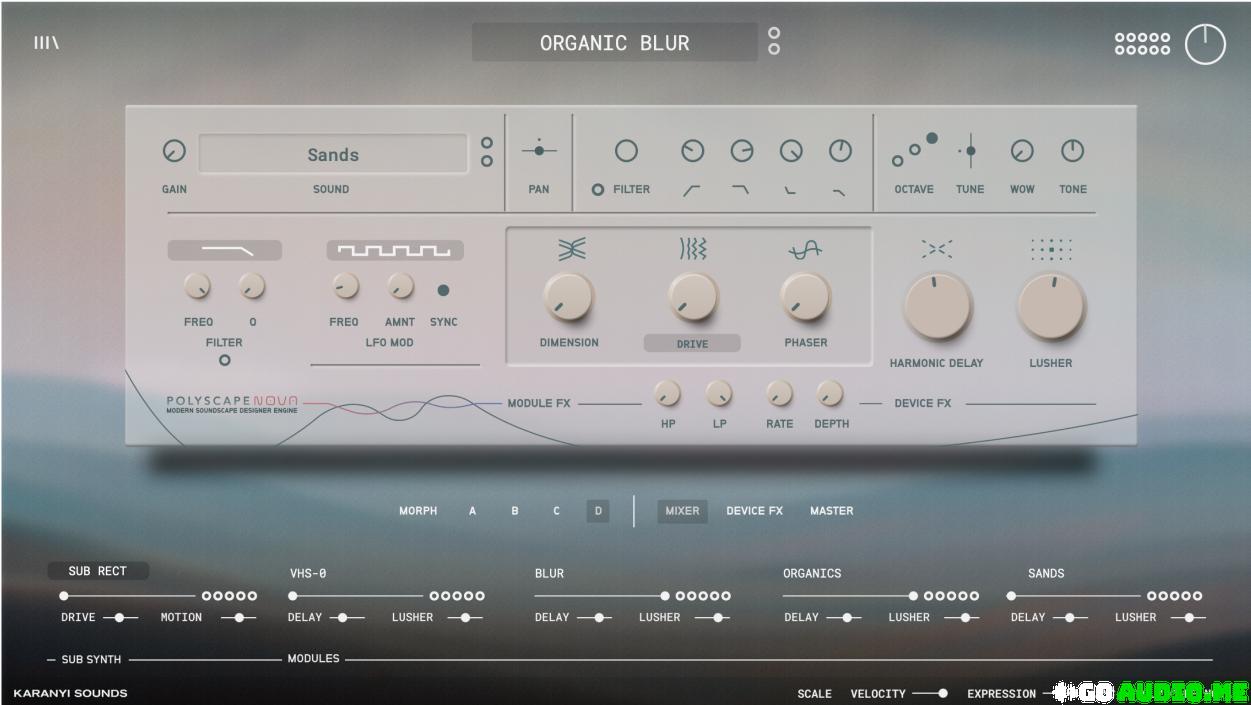
Task: Open the LFO square waveform selector
Action: (395, 250)
